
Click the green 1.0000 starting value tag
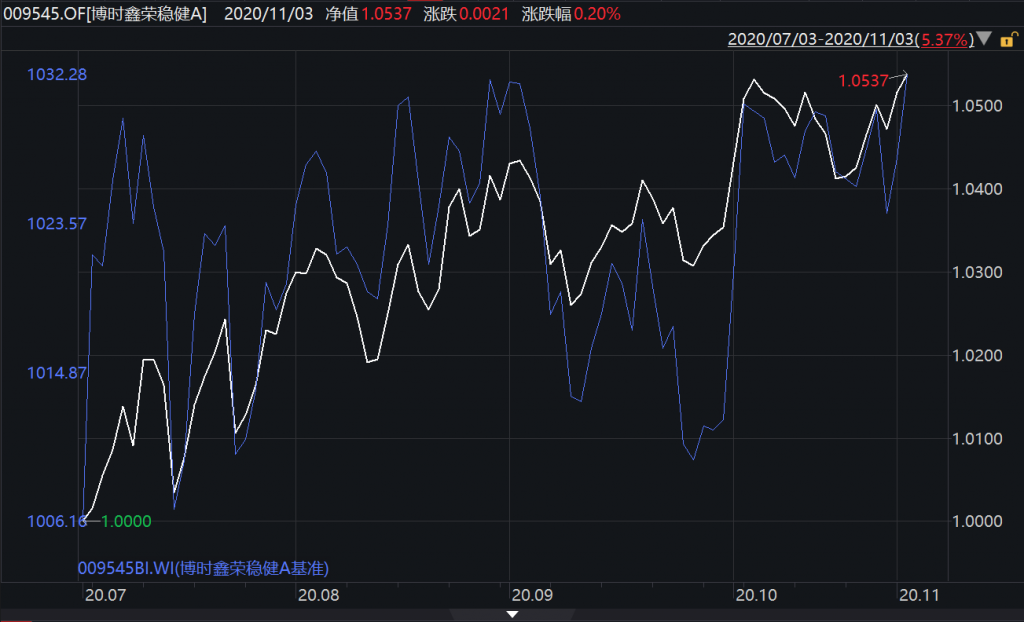tap(126, 521)
